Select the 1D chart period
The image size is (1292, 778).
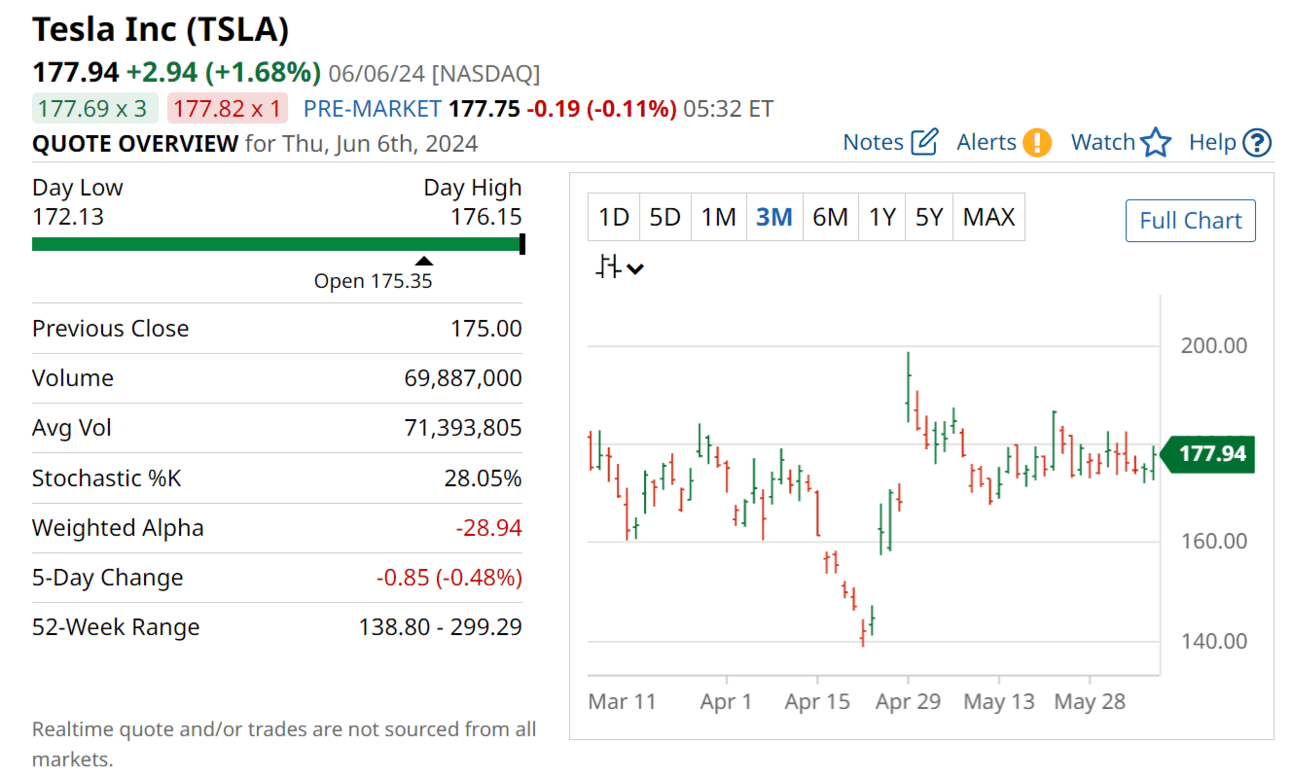coord(613,217)
